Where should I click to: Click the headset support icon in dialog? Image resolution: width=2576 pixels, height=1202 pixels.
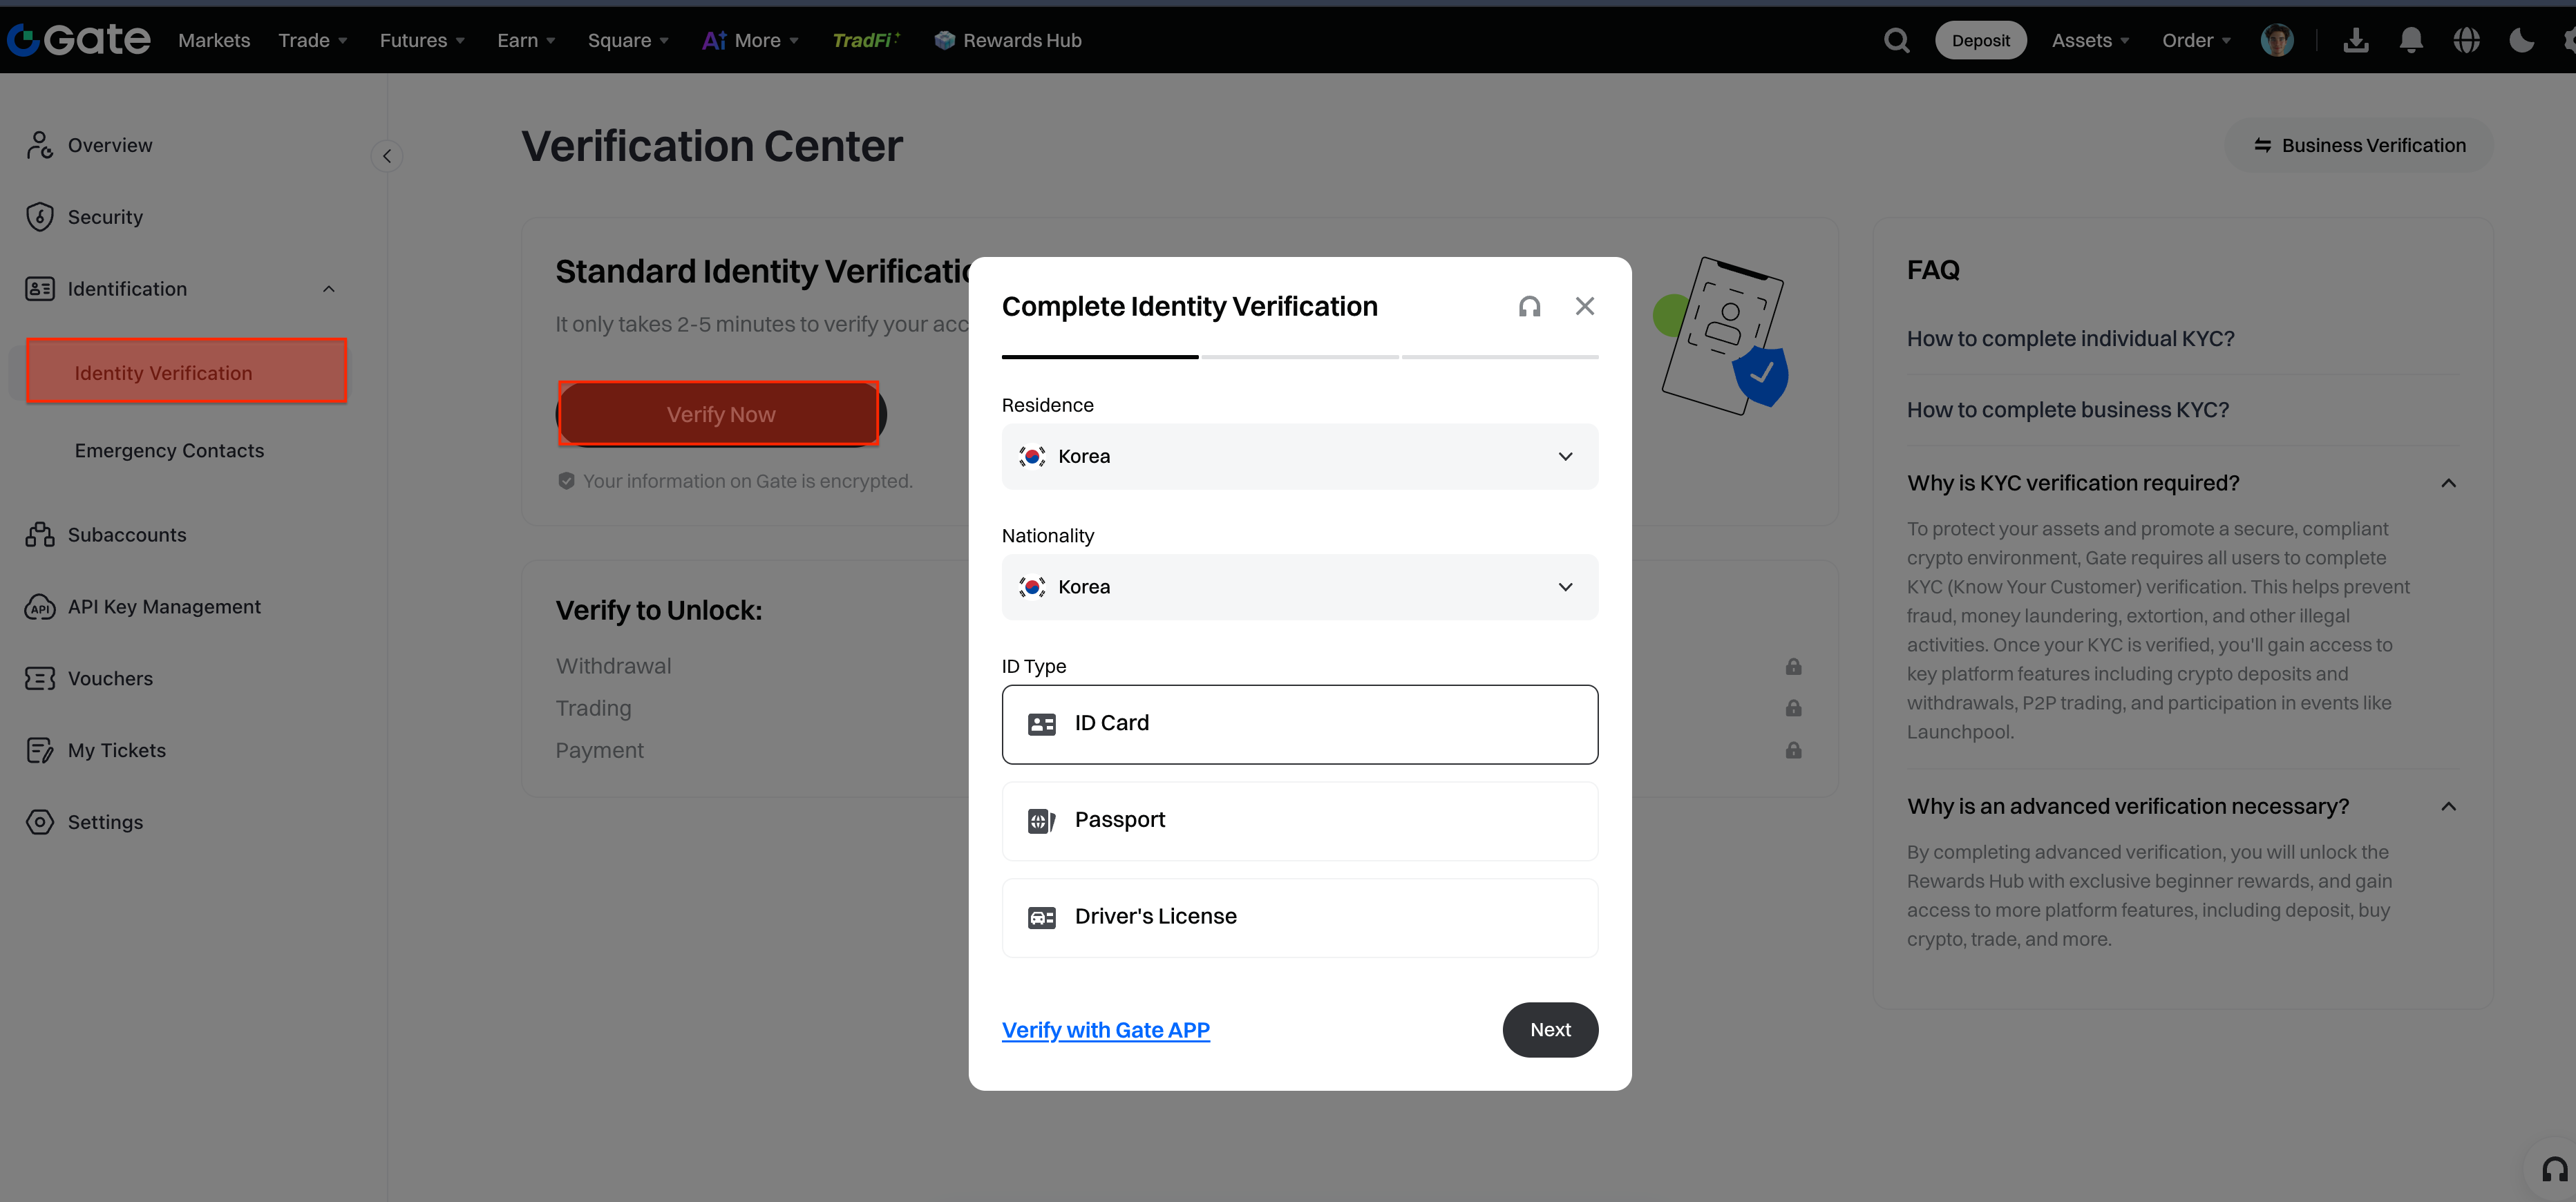click(1529, 306)
